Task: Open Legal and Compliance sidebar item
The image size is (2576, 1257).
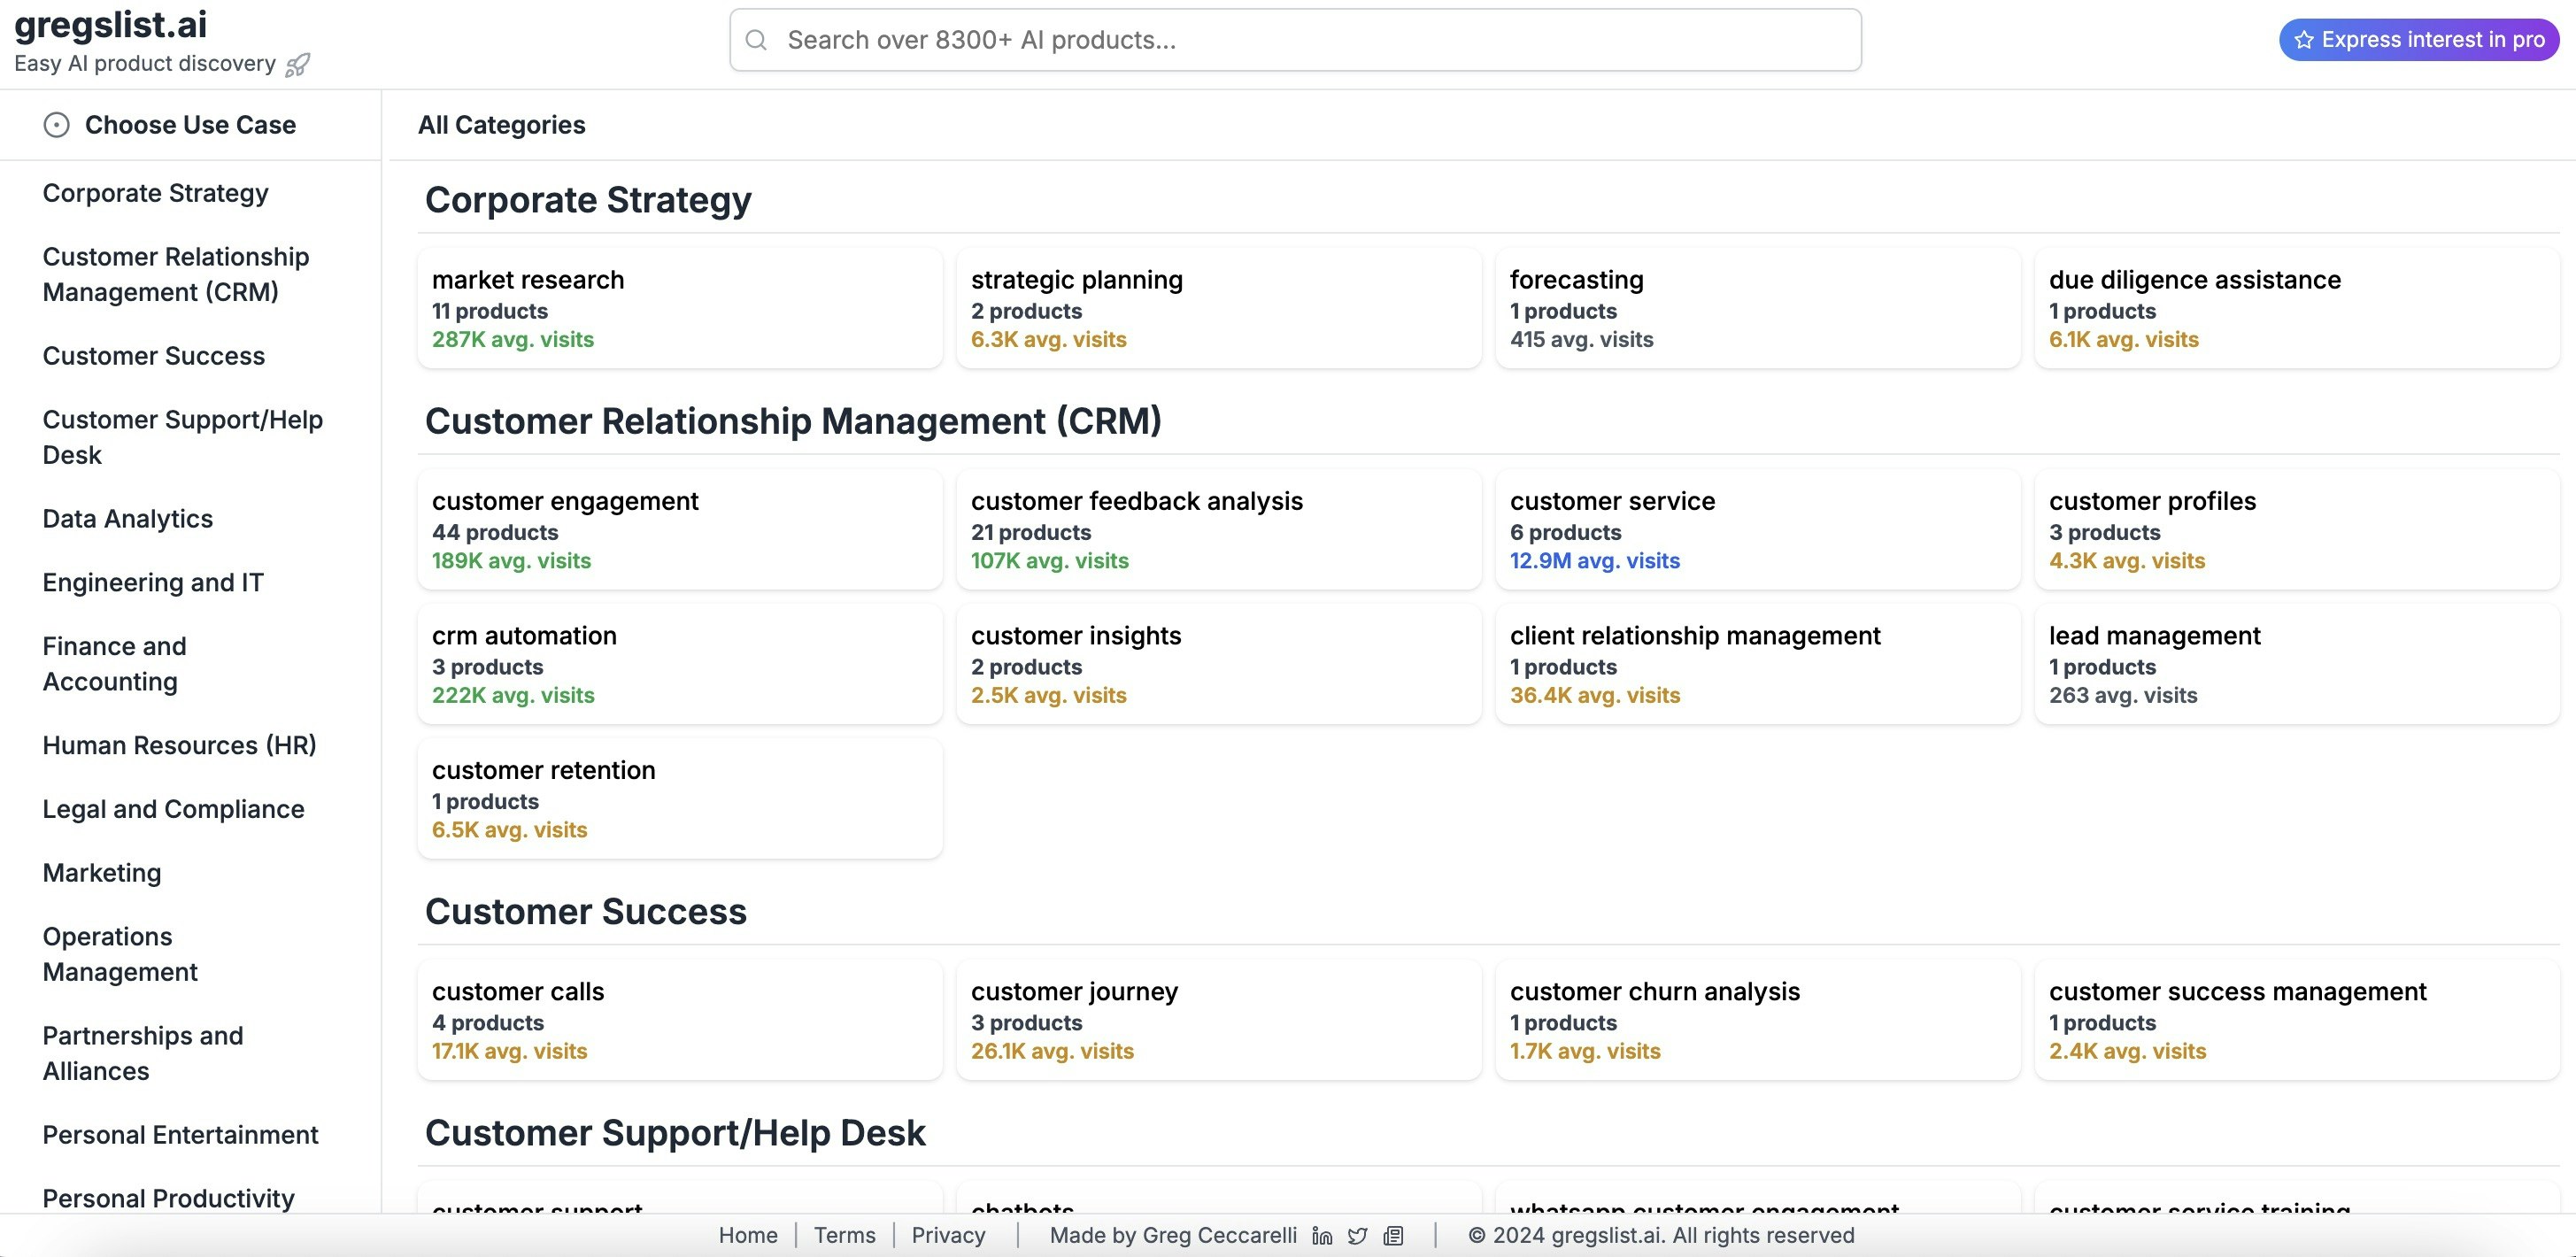Action: point(173,809)
